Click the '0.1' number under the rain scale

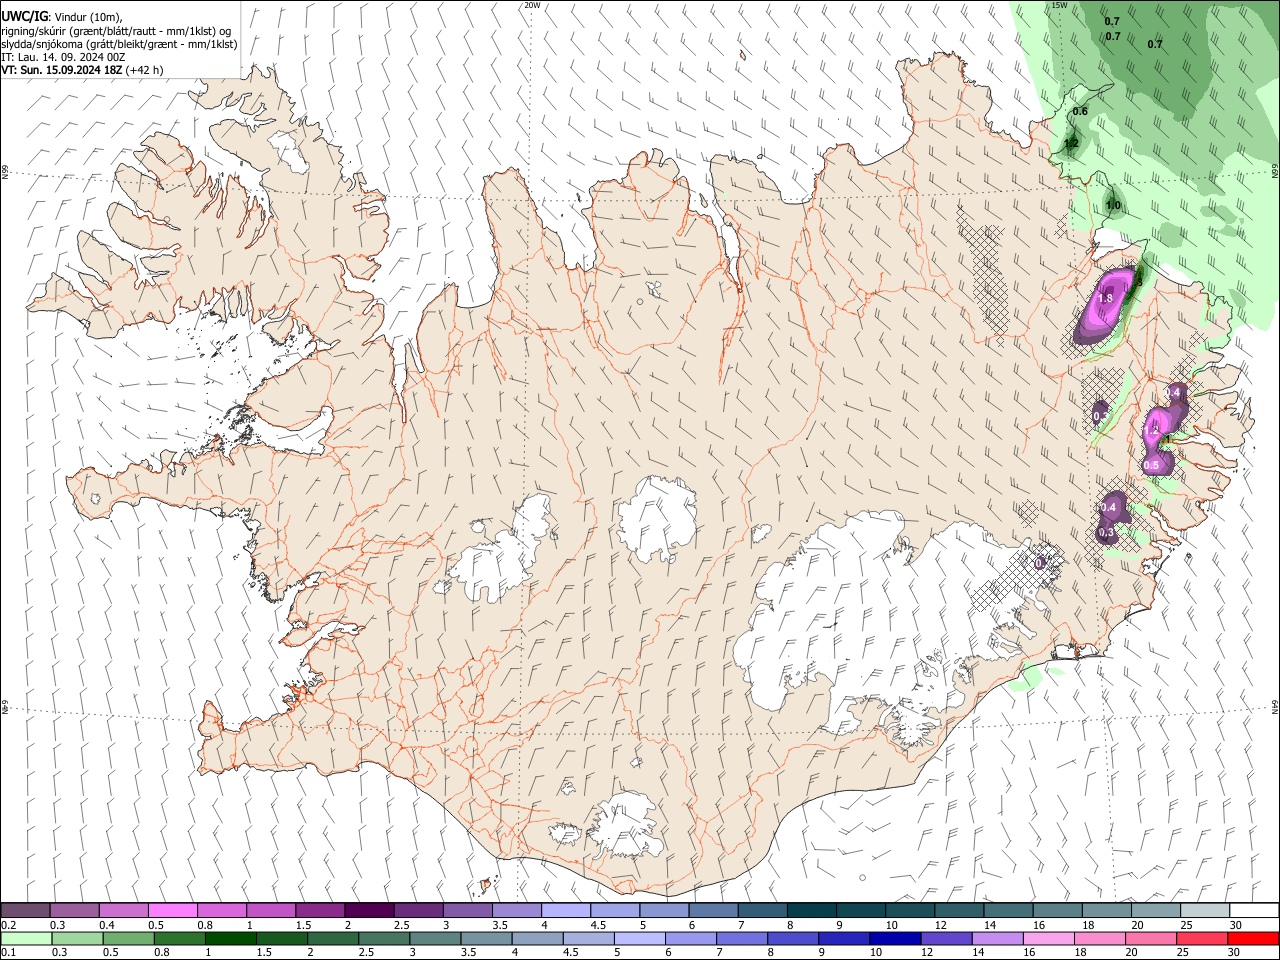pos(9,952)
